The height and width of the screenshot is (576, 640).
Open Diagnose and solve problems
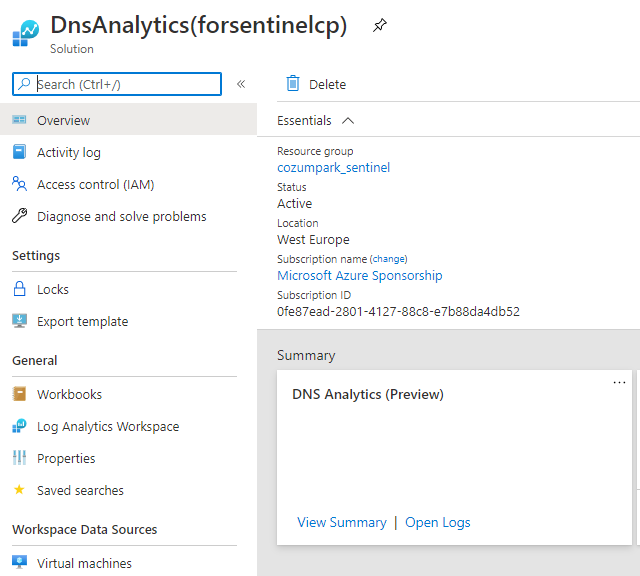coord(122,216)
